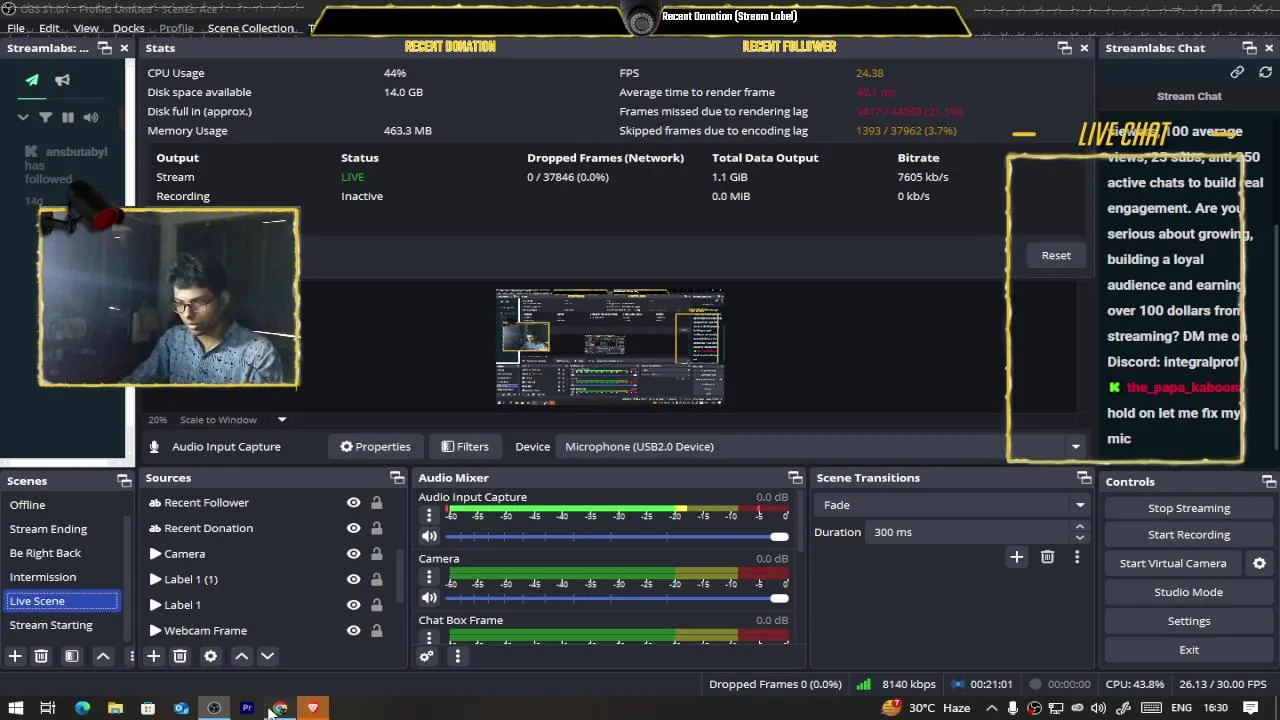Click the paper plane icon in Streamlabs dock
Viewport: 1280px width, 720px height.
[32, 80]
